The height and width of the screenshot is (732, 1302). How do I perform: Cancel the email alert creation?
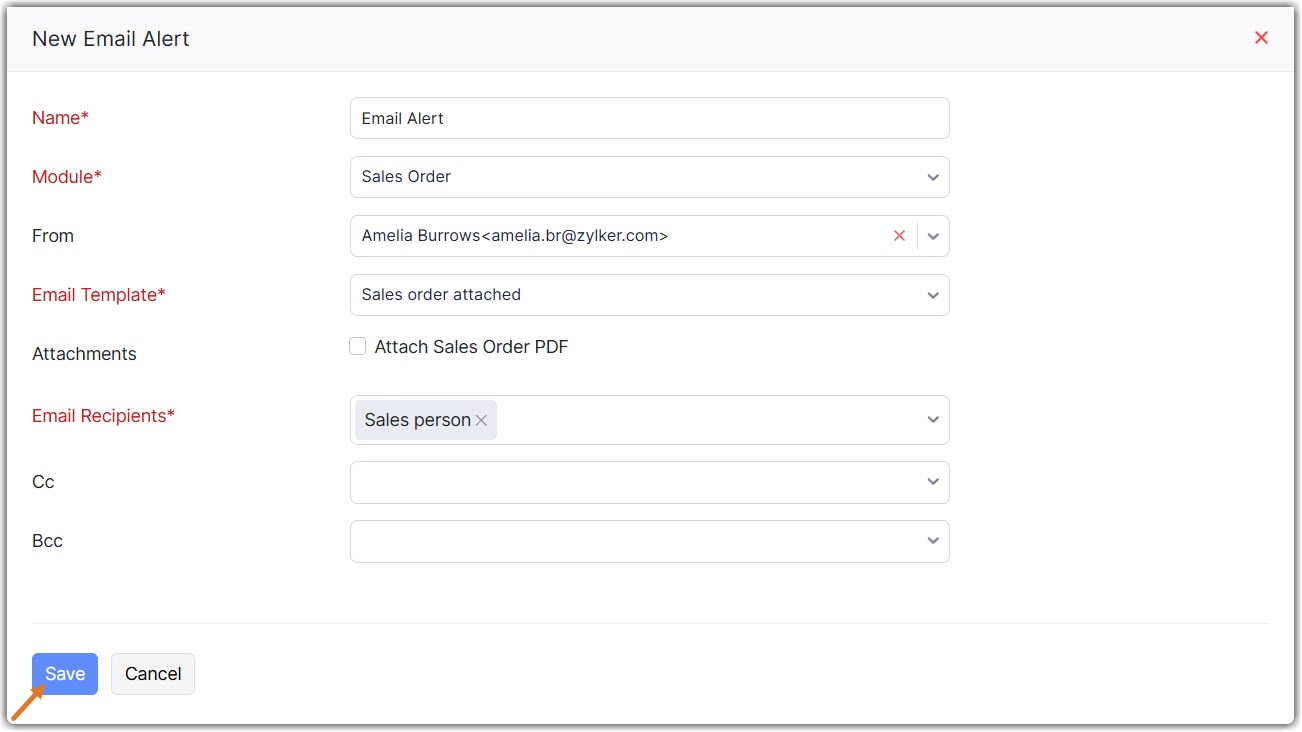[x=153, y=674]
